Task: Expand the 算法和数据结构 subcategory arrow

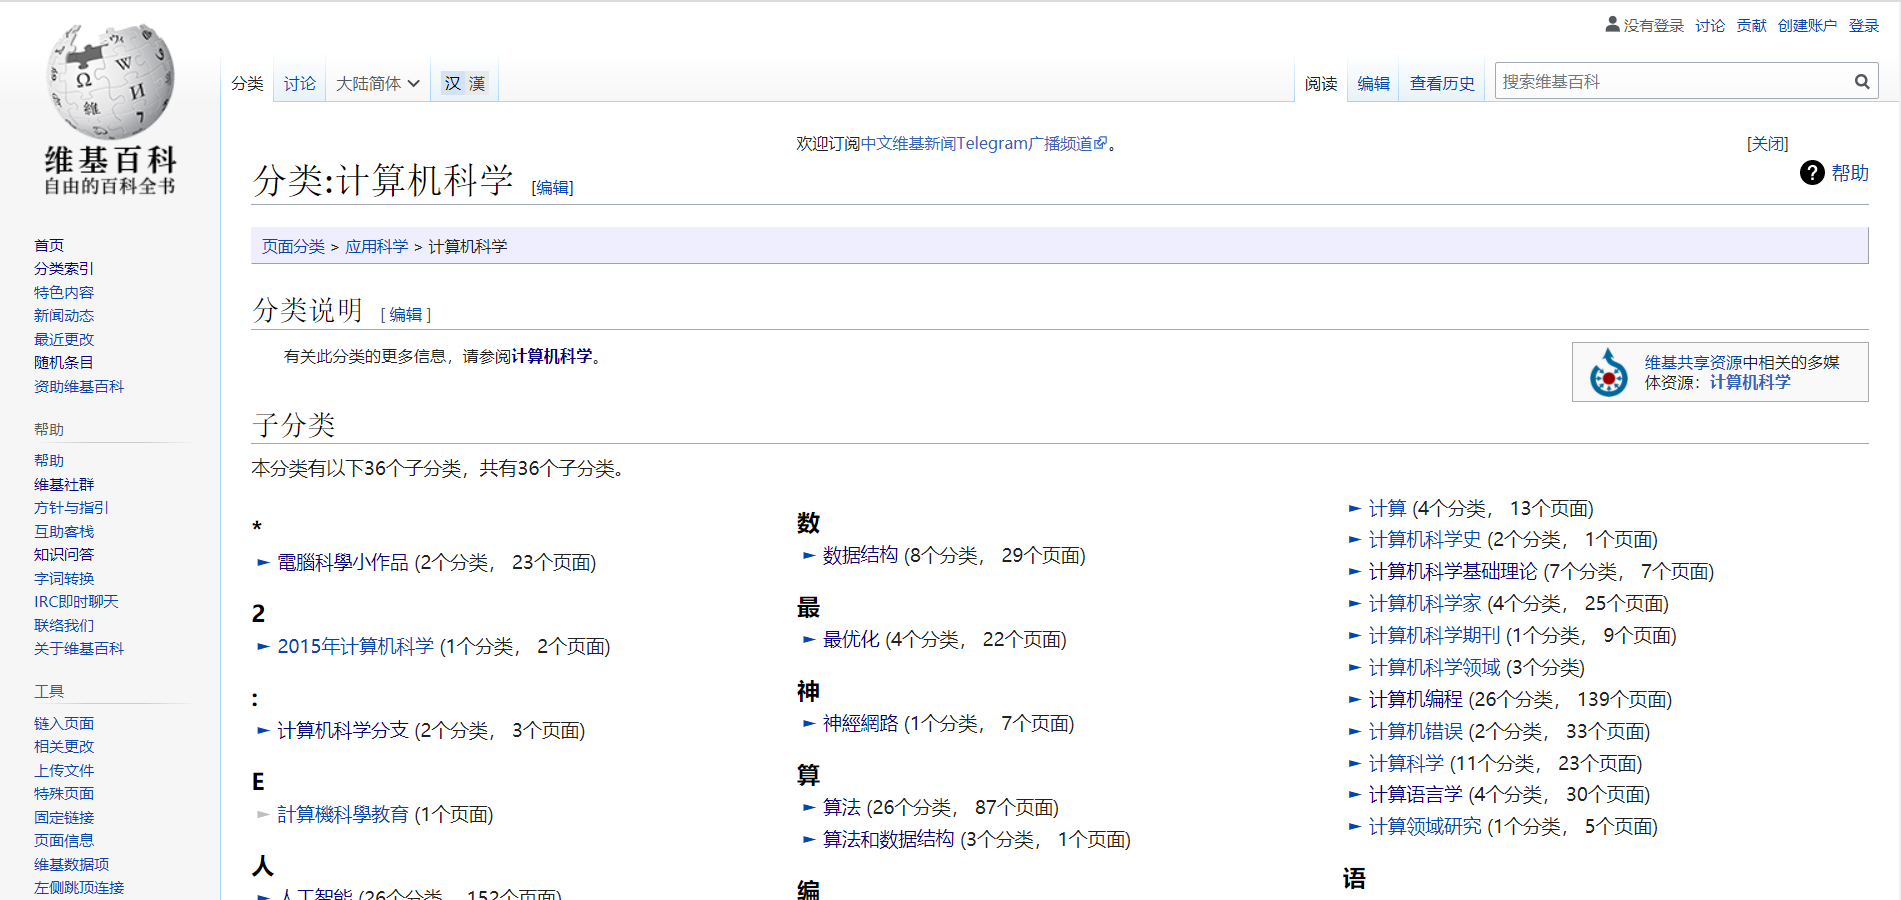Action: (809, 840)
